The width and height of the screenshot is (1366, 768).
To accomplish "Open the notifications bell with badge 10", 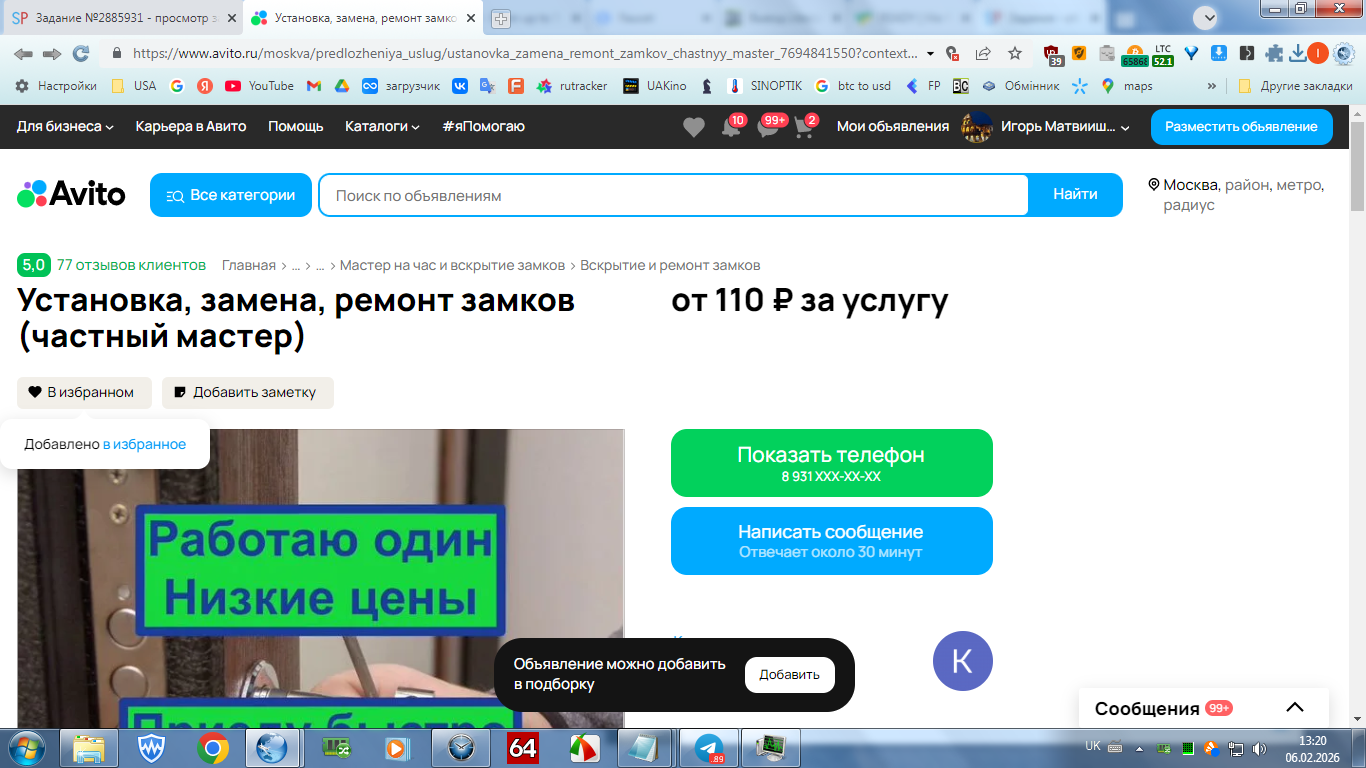I will click(731, 128).
